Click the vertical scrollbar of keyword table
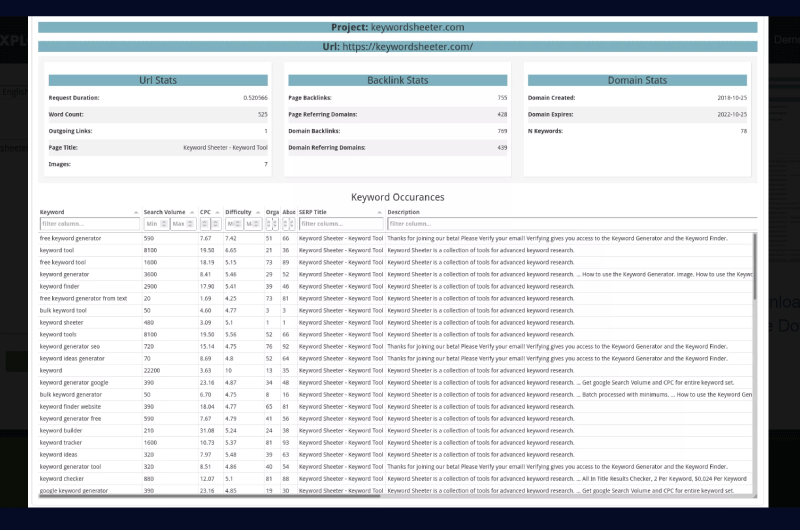 [755, 266]
